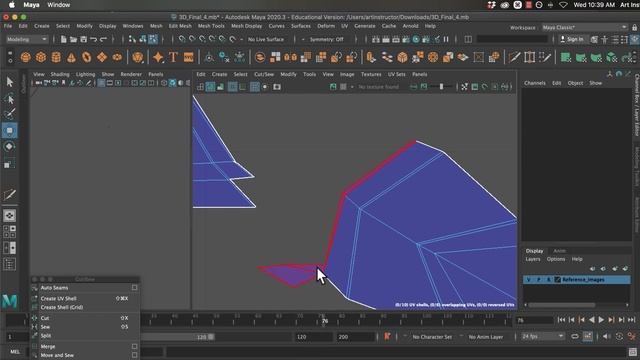Viewport: 640px width, 360px height.
Task: Open the Workspace Maya Classic dropdown
Action: (584, 27)
